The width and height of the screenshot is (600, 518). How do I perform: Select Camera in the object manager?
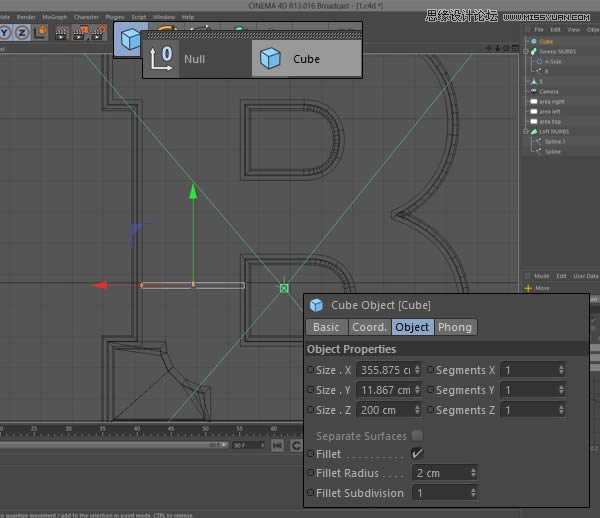pyautogui.click(x=549, y=91)
